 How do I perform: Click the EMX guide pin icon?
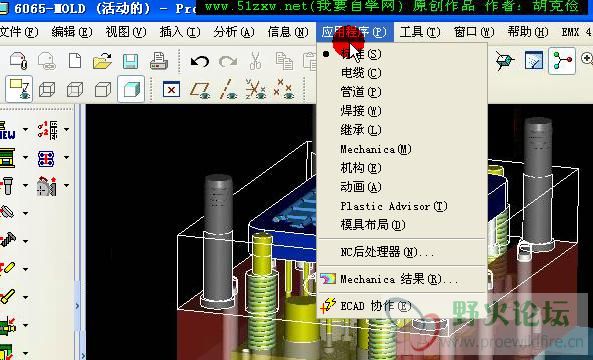(x=7, y=186)
